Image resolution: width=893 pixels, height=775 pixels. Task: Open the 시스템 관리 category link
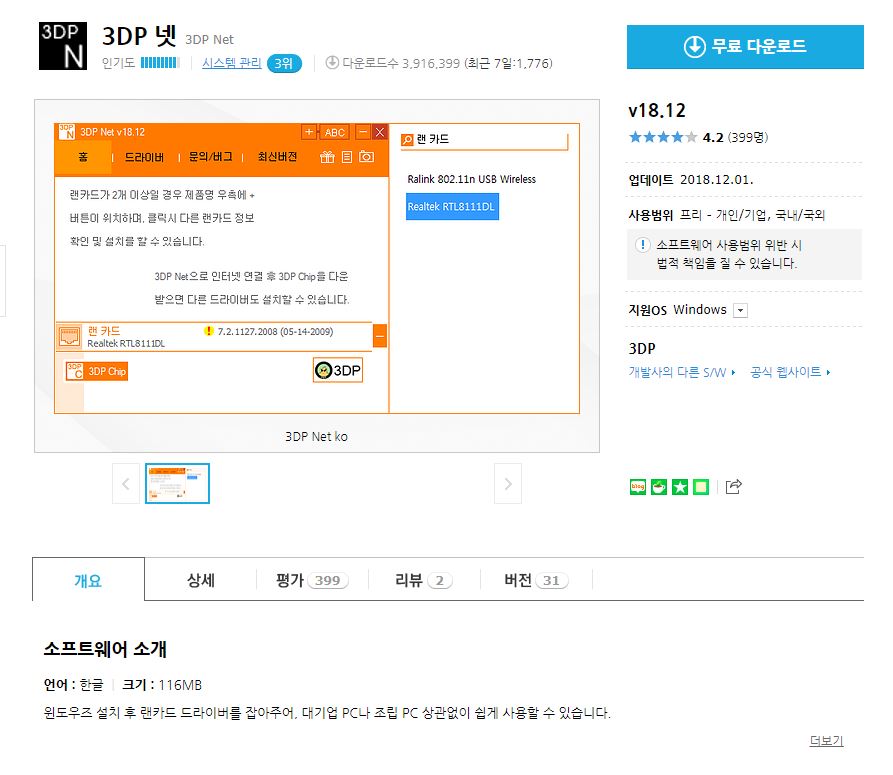click(x=232, y=63)
